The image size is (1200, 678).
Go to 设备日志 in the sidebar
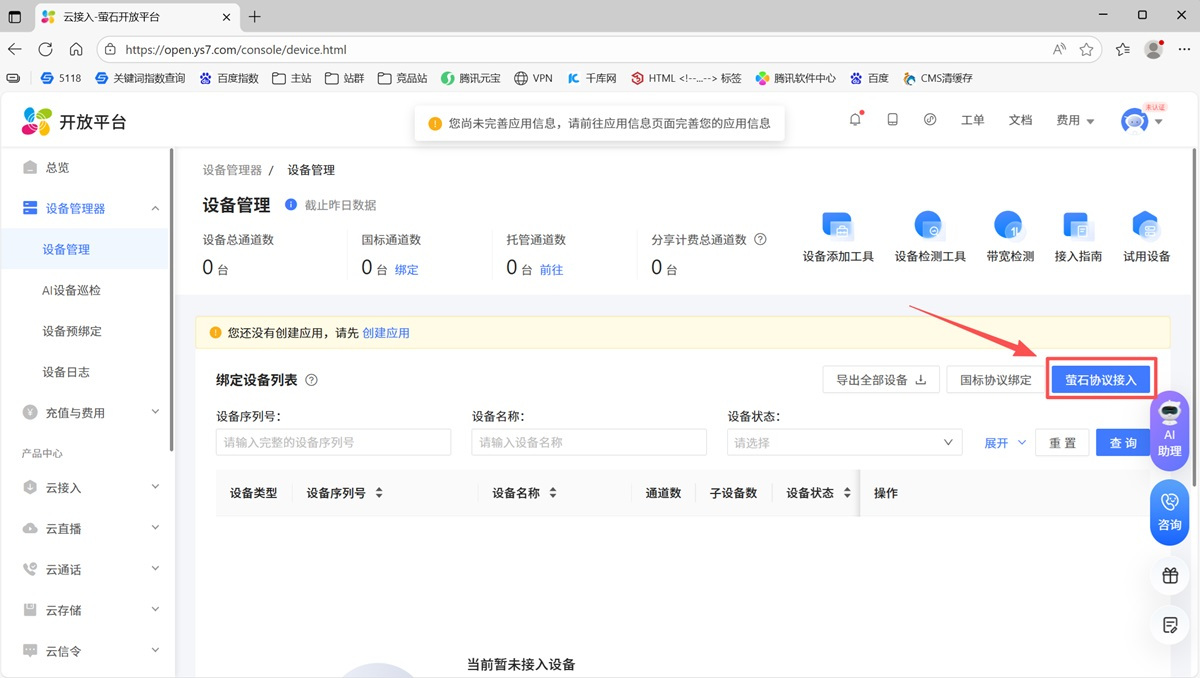66,372
